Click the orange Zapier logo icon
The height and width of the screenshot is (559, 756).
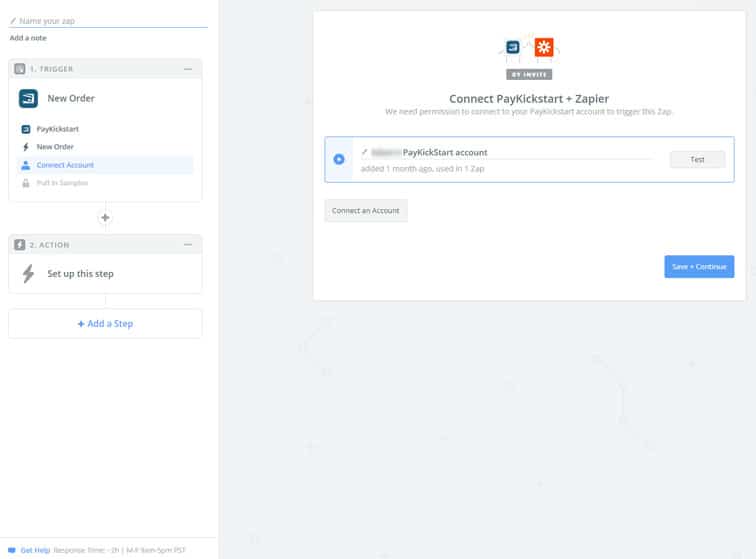coord(543,47)
